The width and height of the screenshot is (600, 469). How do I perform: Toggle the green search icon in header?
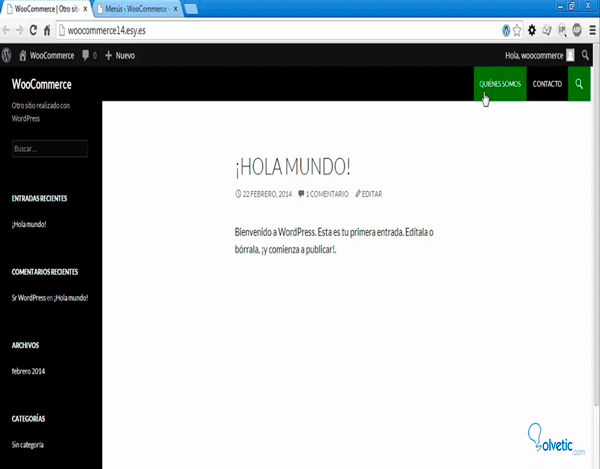pyautogui.click(x=579, y=84)
